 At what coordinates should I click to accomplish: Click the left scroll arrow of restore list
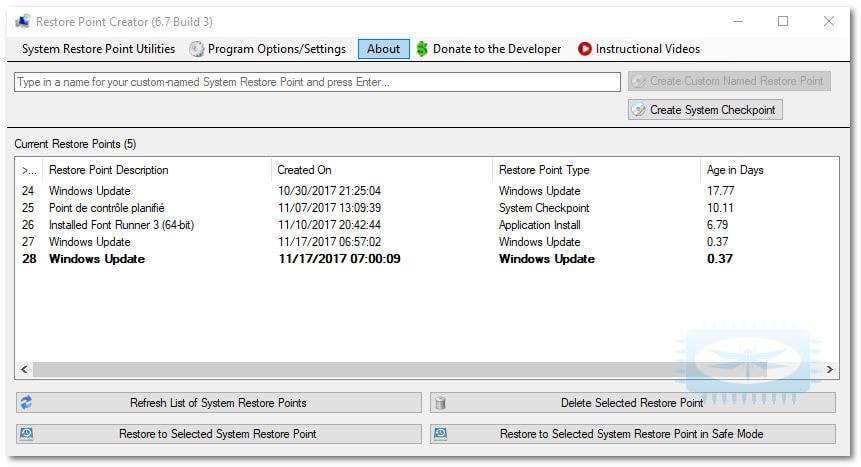[x=24, y=369]
